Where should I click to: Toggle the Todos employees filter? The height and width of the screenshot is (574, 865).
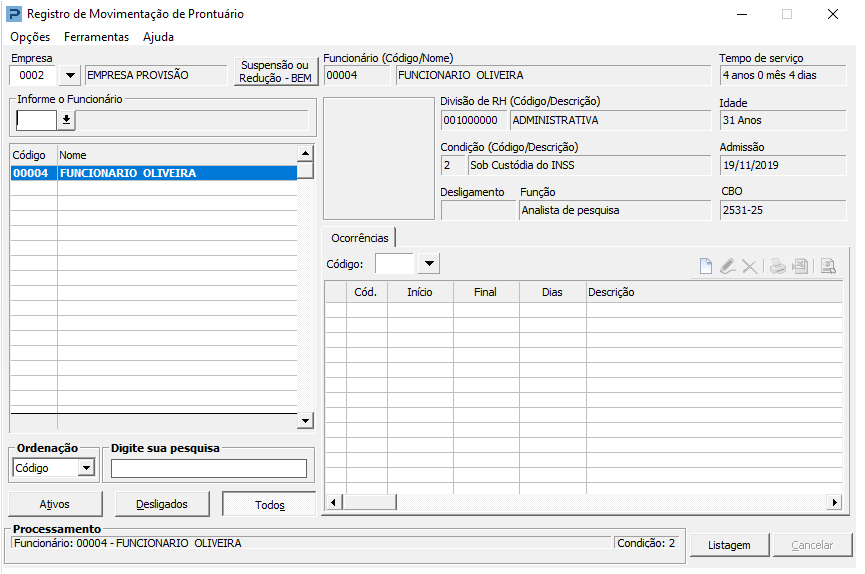point(269,505)
